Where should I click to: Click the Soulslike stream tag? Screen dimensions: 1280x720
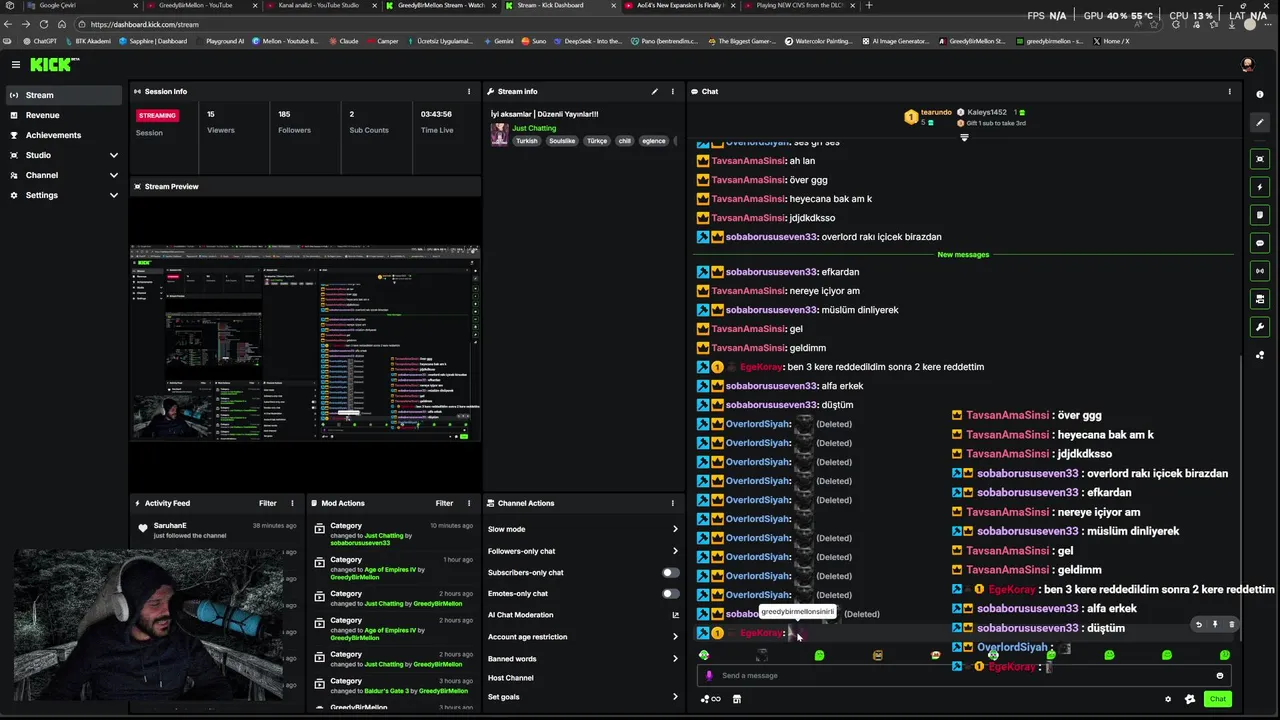point(562,141)
